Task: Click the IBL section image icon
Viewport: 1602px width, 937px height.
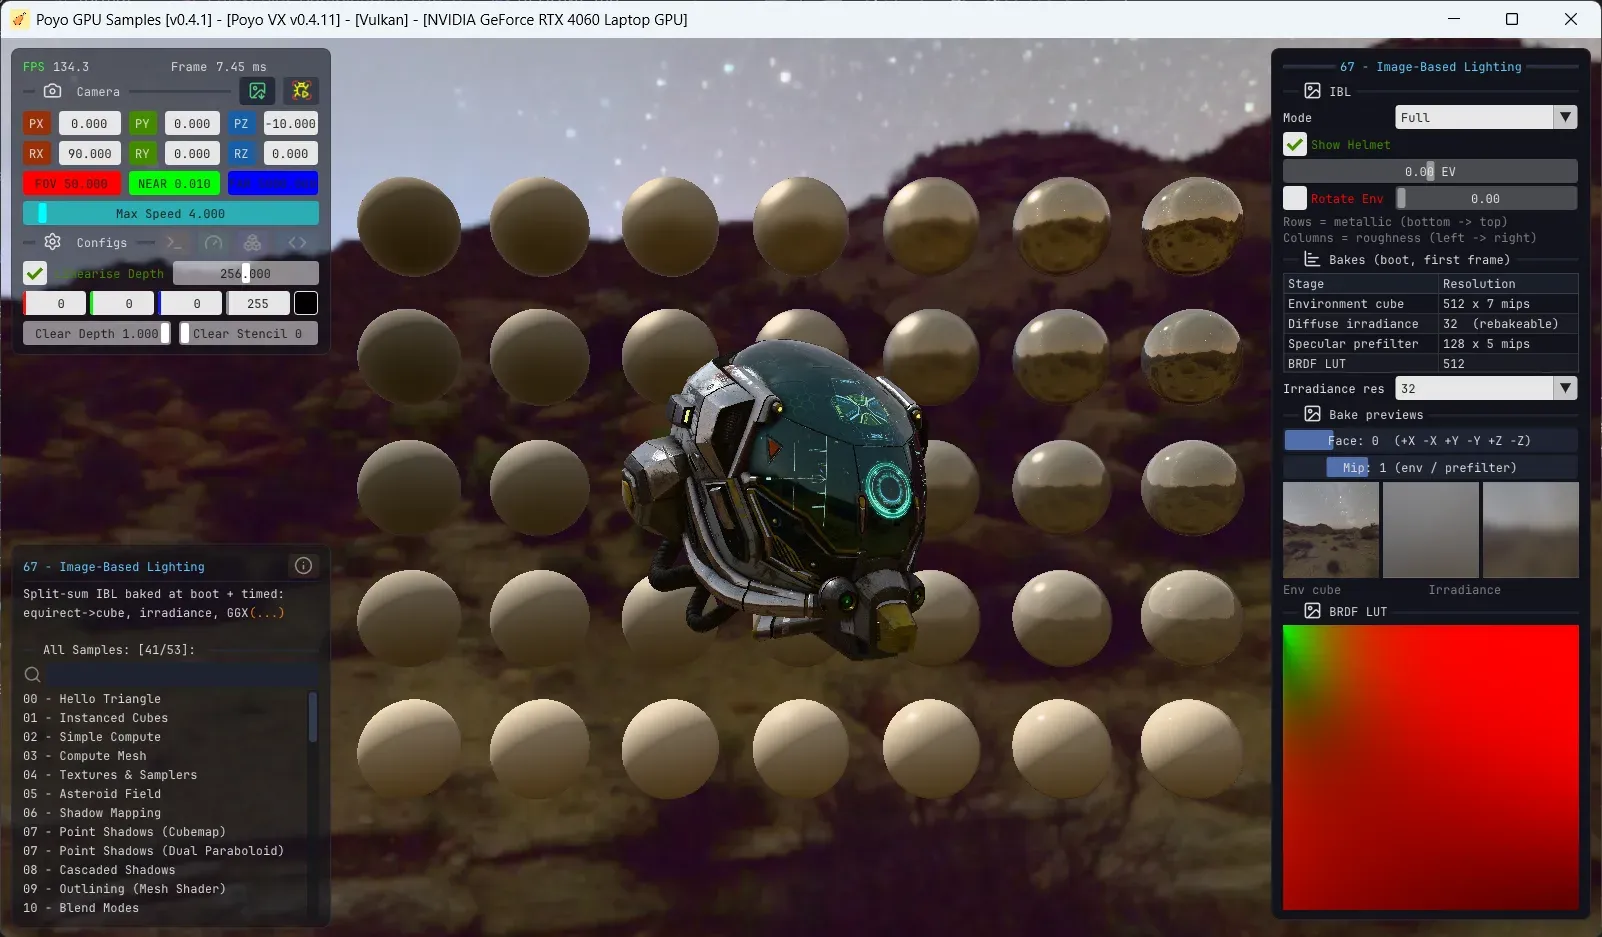Action: click(1312, 91)
